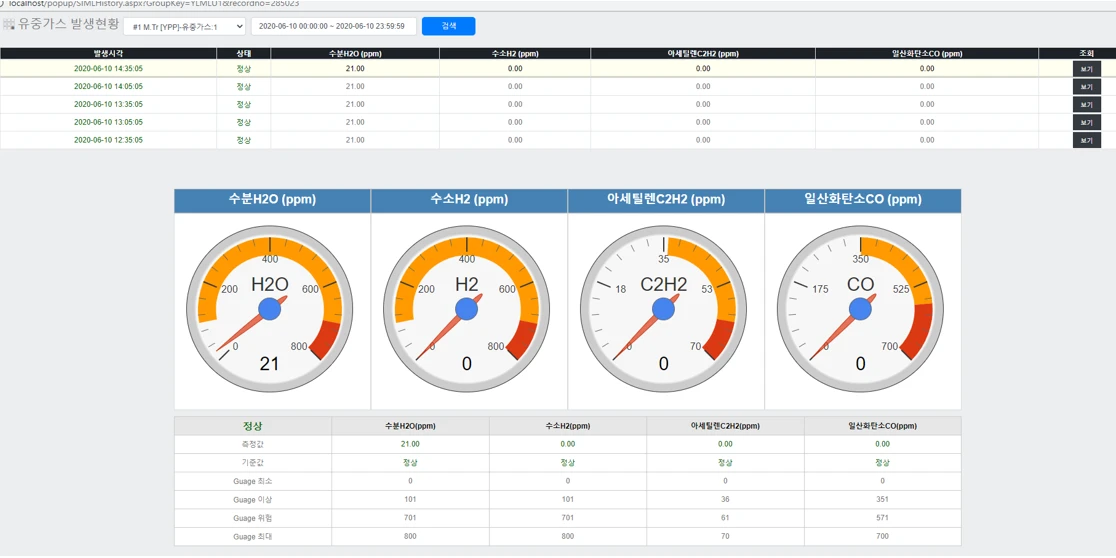
Task: Click the Guage 이상 row label
Action: 253,500
